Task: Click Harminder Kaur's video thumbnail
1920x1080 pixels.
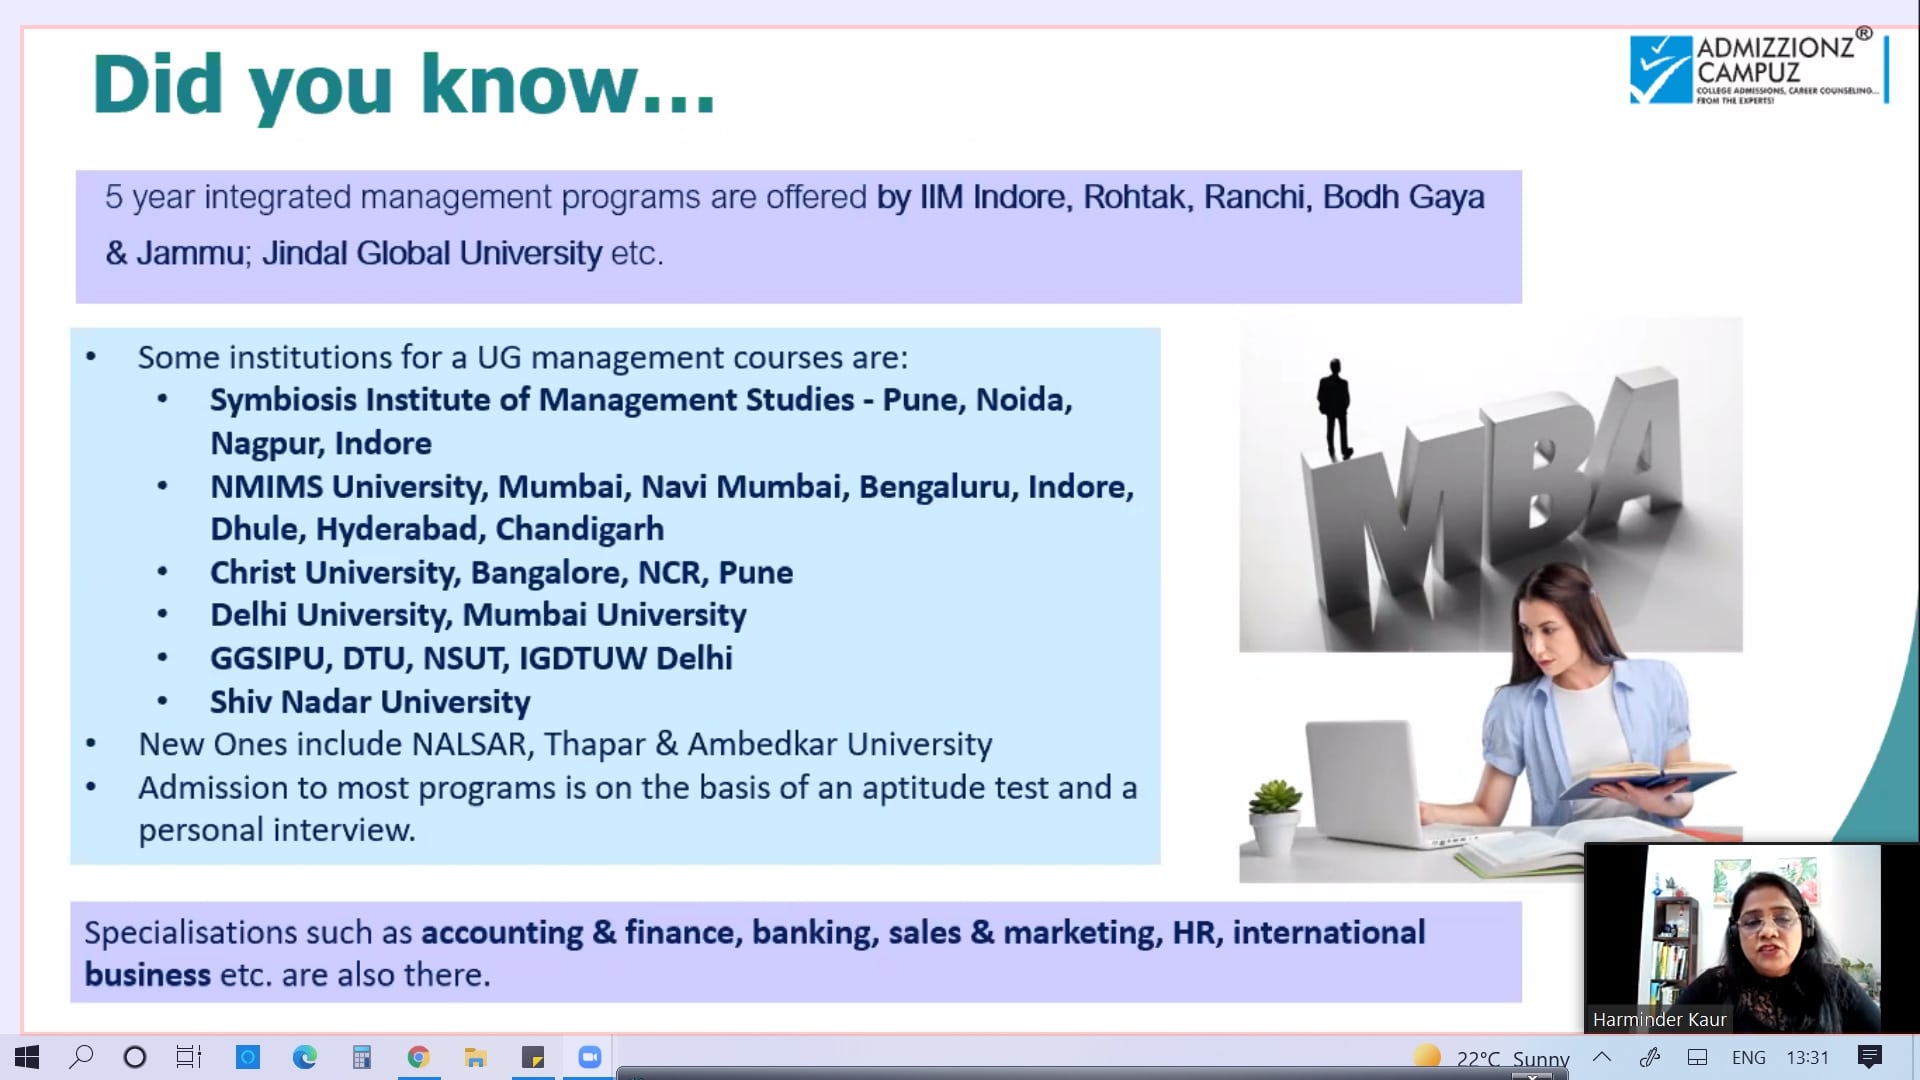Action: click(1750, 935)
